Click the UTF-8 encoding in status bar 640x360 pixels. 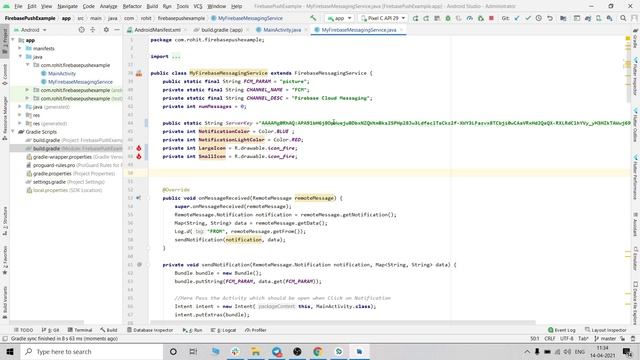pos(567,339)
